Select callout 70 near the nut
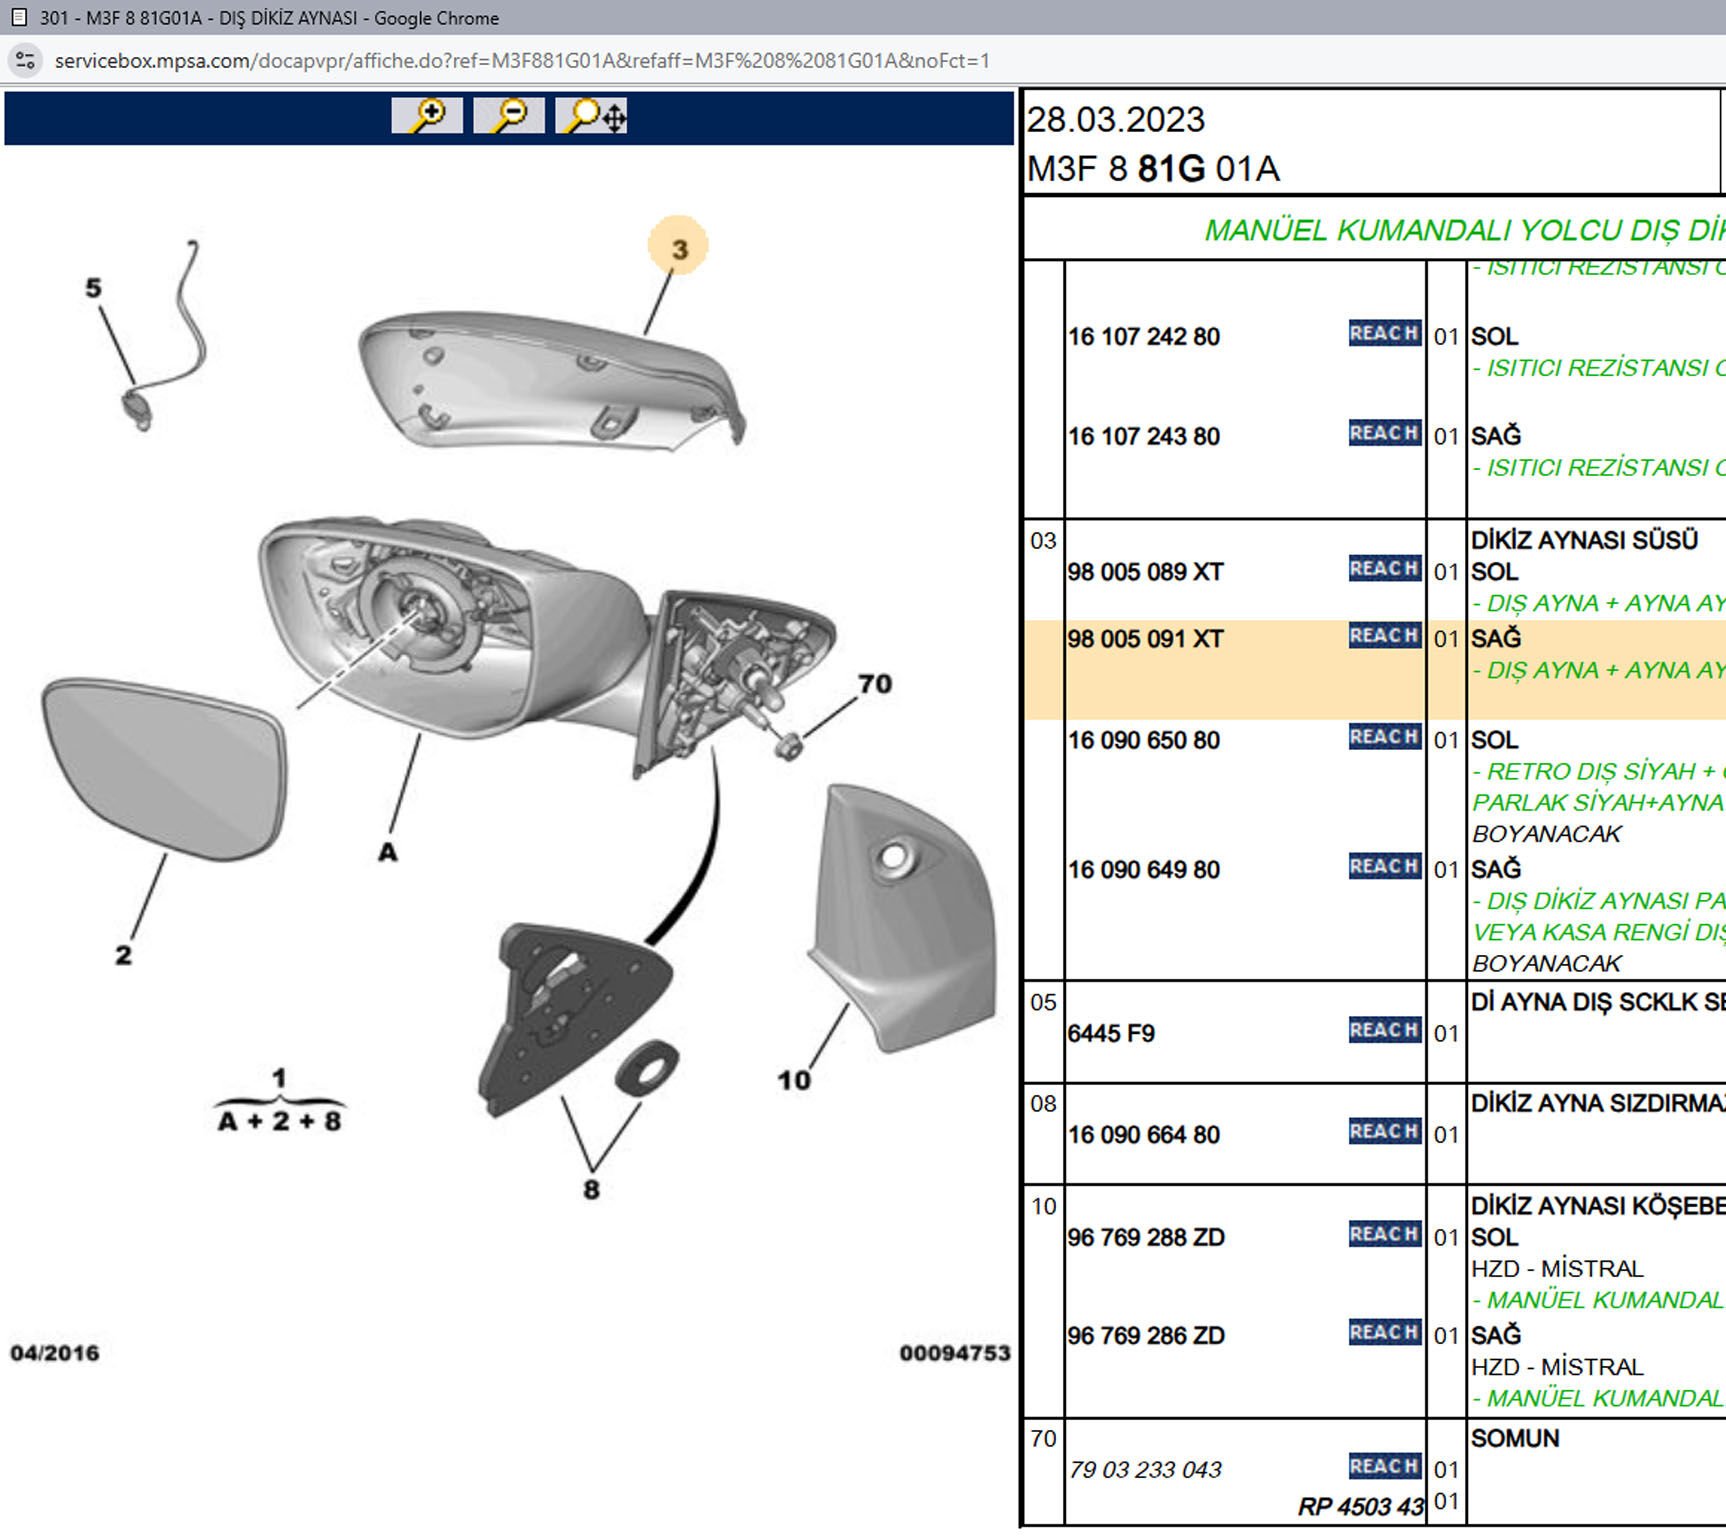The image size is (1726, 1536). click(874, 684)
